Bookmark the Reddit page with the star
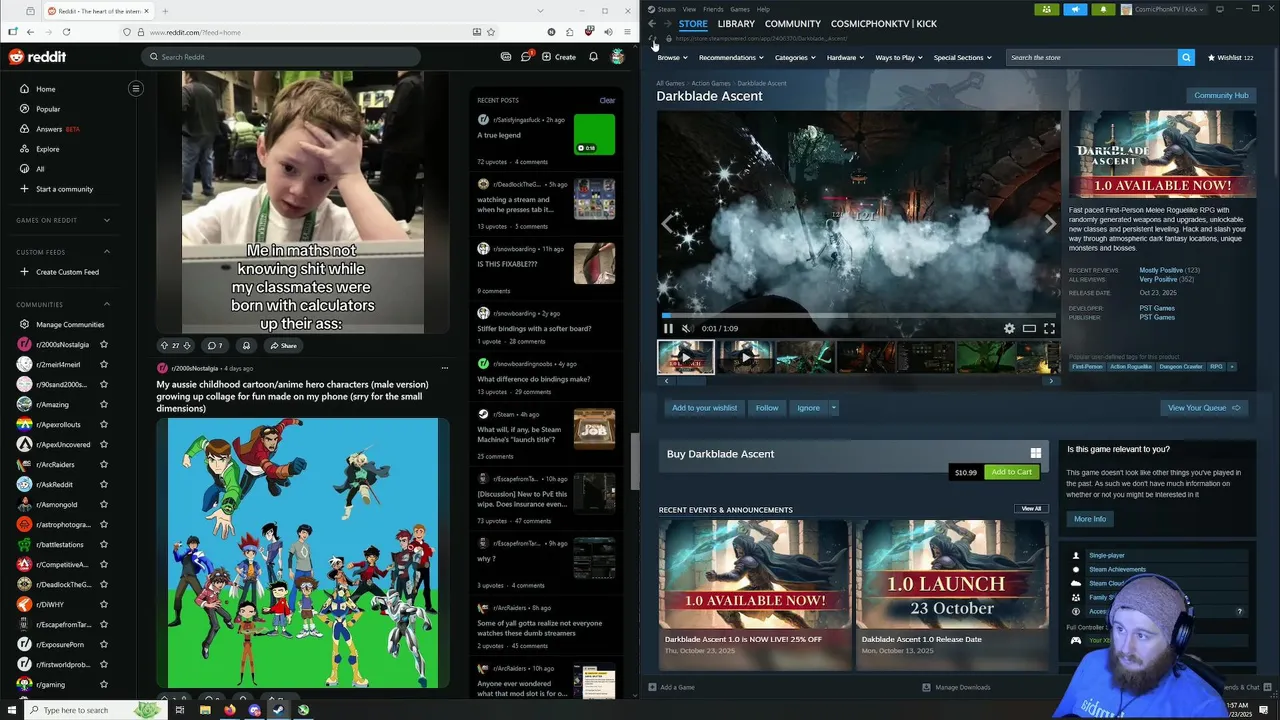The width and height of the screenshot is (1280, 720). [x=490, y=32]
